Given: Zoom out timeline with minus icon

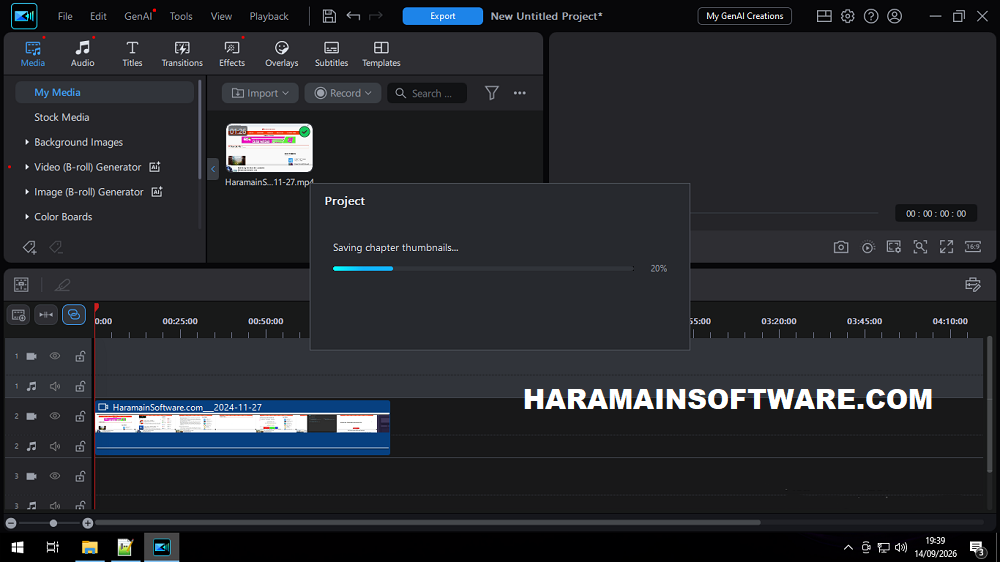Looking at the screenshot, I should pos(11,523).
